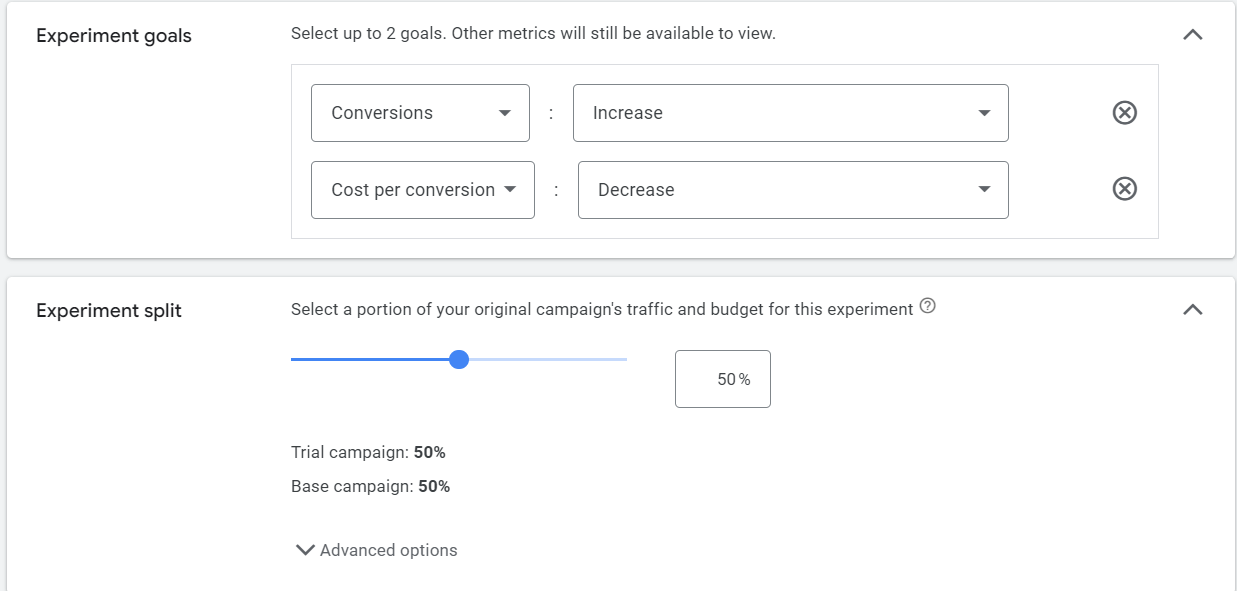Screen dimensions: 1237x591
Task: Click the Experiment split heading
Action: (109, 311)
